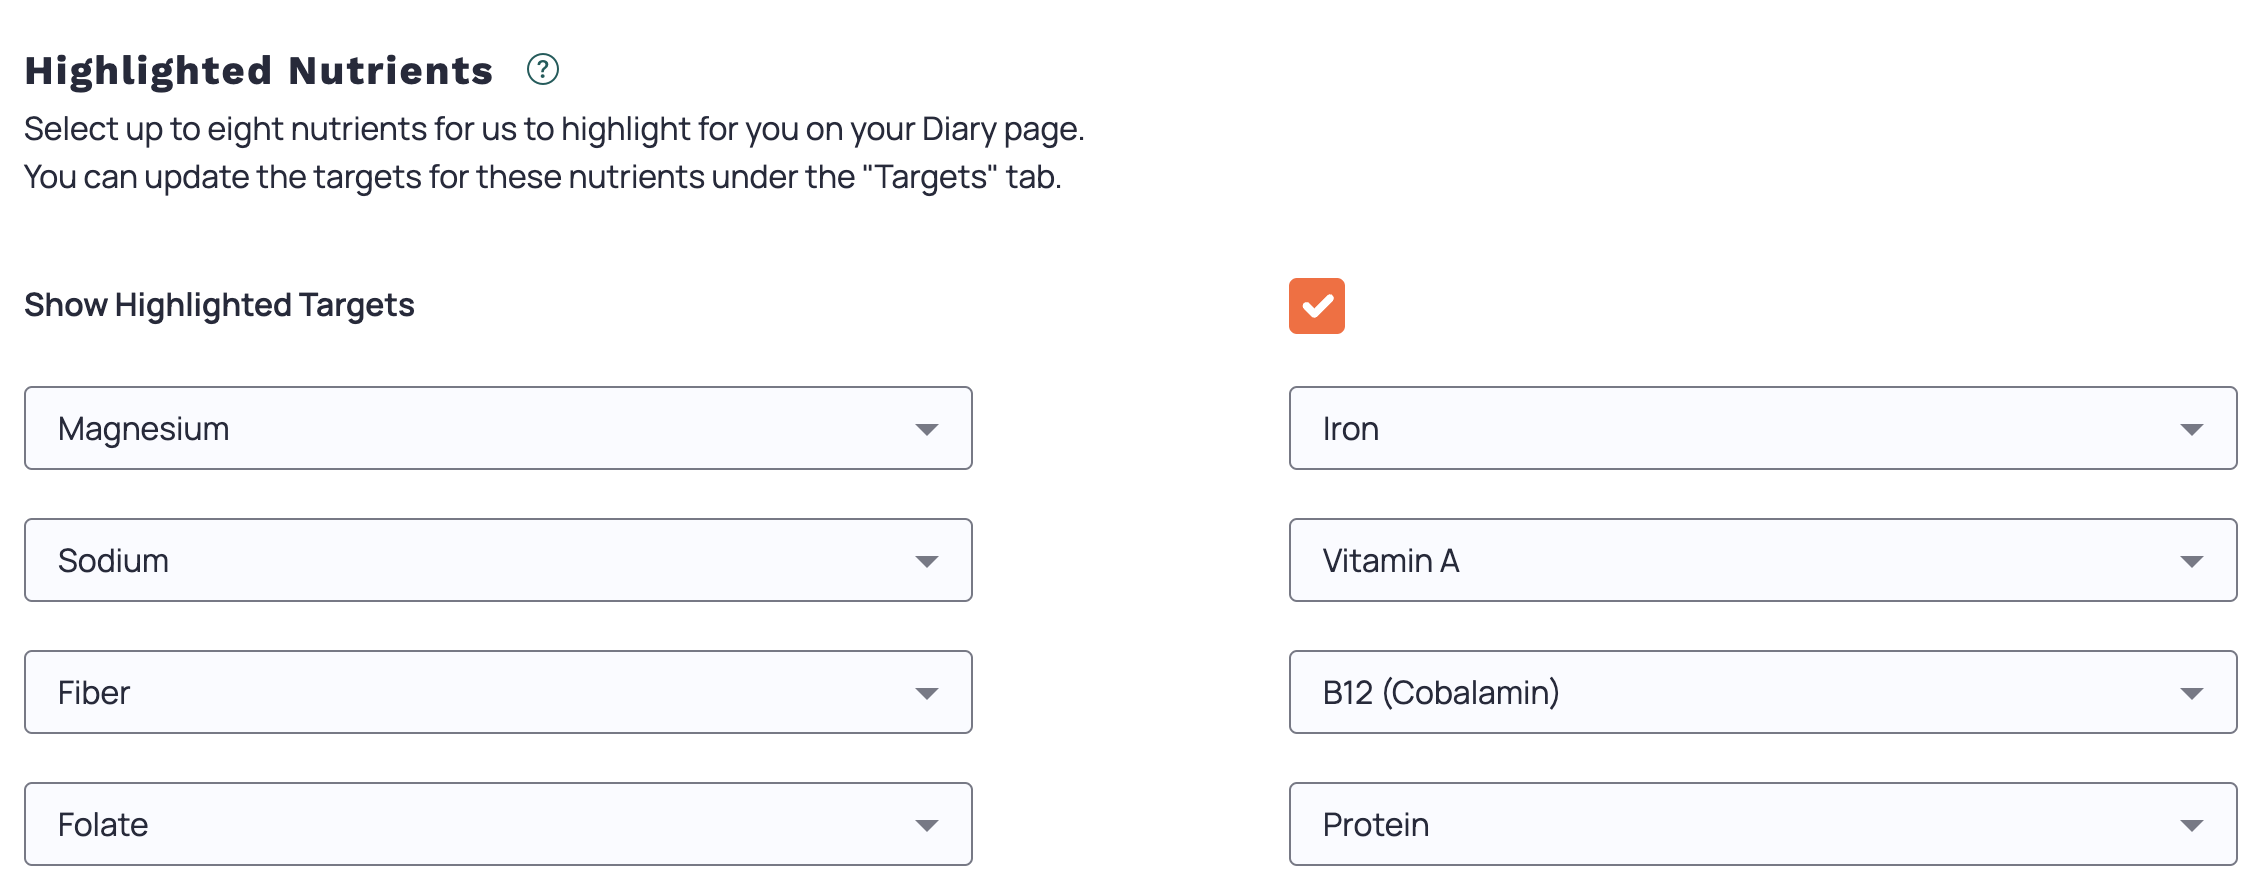
Task: Open the Iron nutrient dropdown
Action: (x=1762, y=429)
